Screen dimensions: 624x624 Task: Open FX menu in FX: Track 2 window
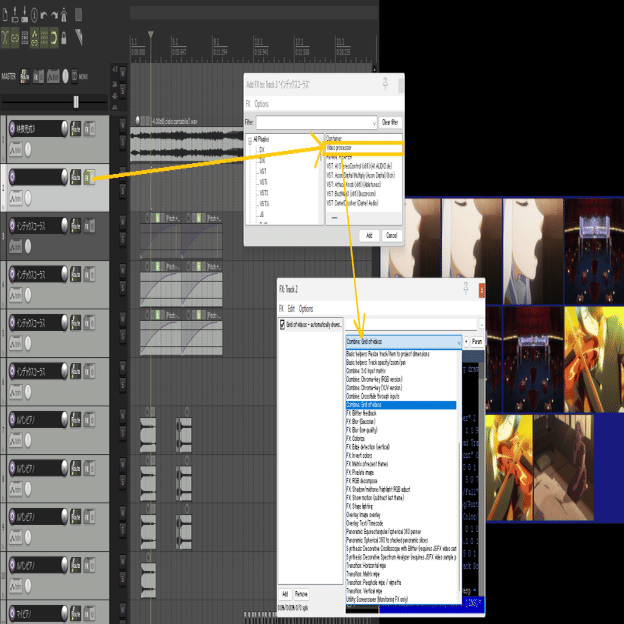click(x=281, y=309)
